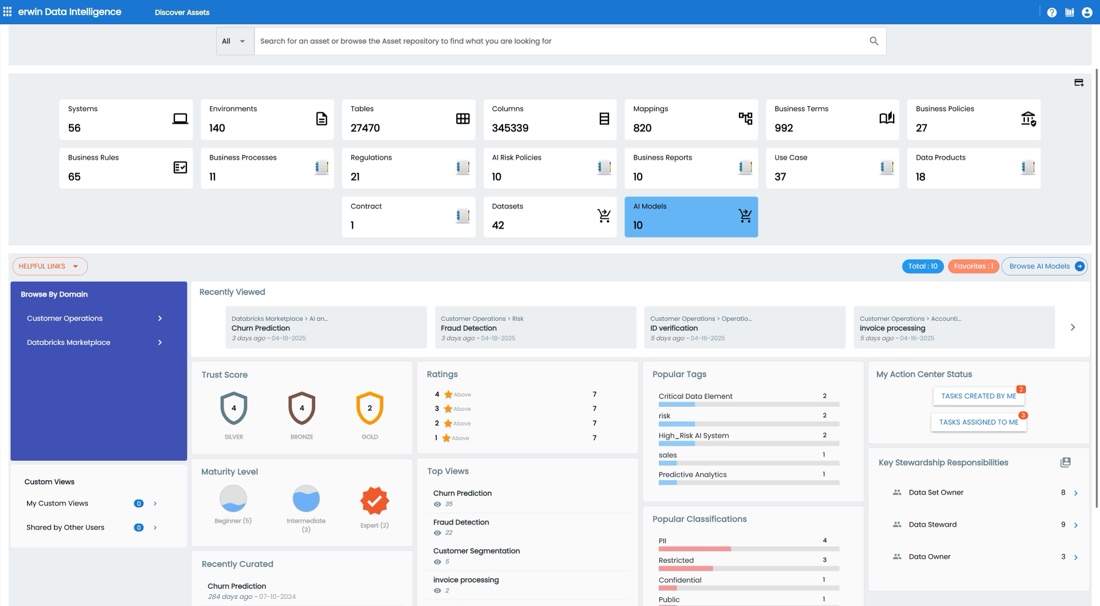Select the 4 stars and above rating filter
This screenshot has height=606, width=1100.
pyautogui.click(x=452, y=394)
